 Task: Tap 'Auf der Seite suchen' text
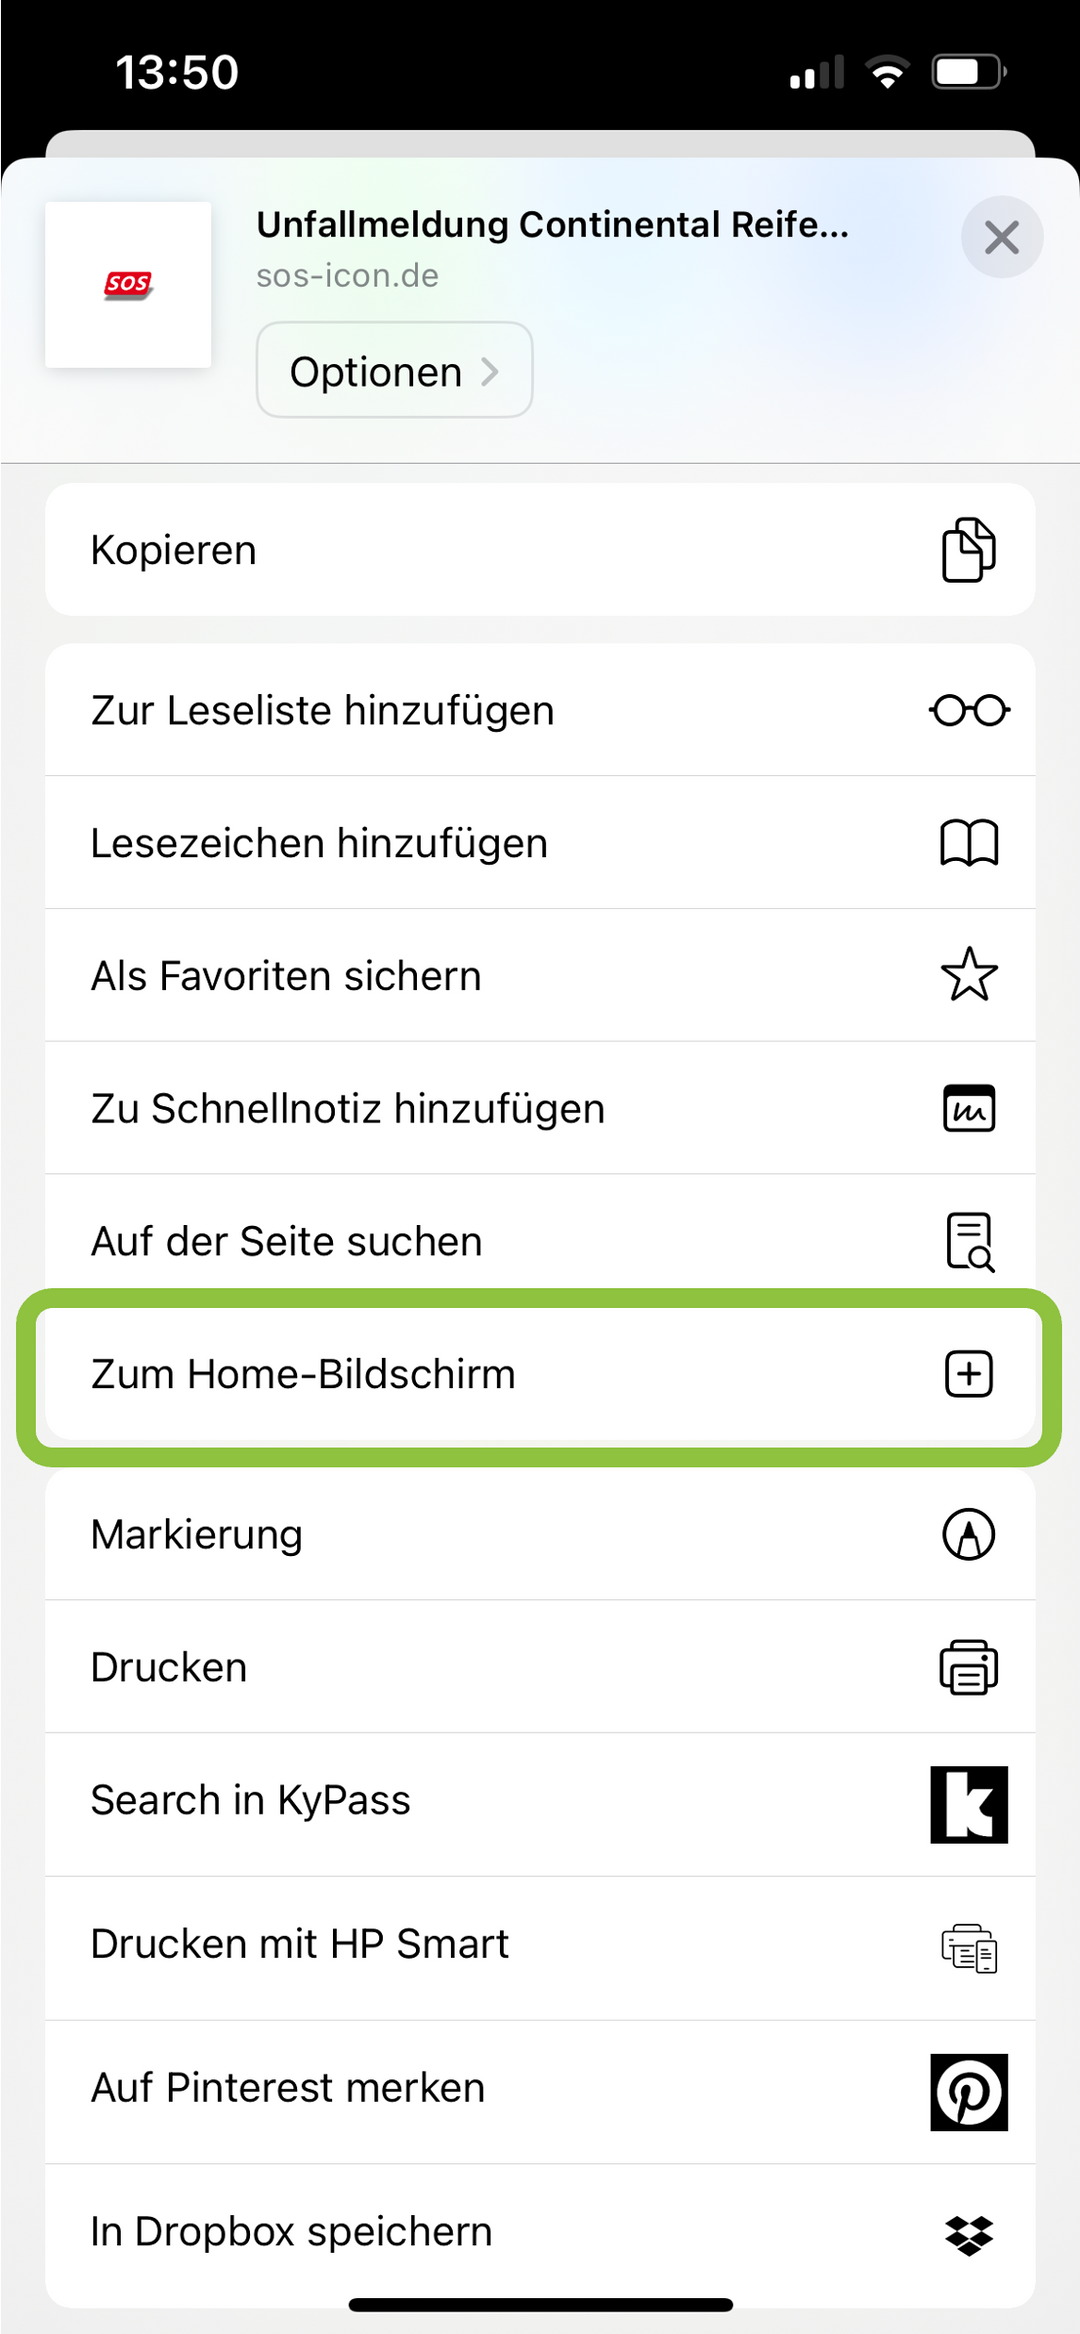(x=286, y=1241)
